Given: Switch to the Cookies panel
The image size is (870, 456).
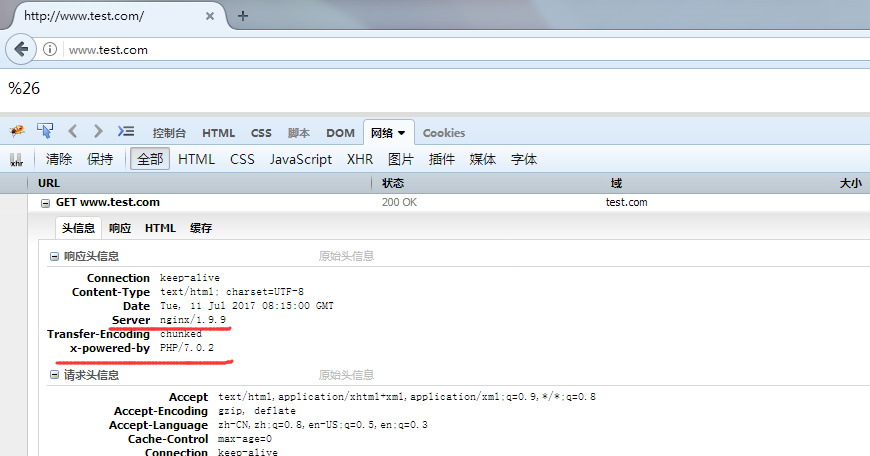Looking at the screenshot, I should coord(443,133).
